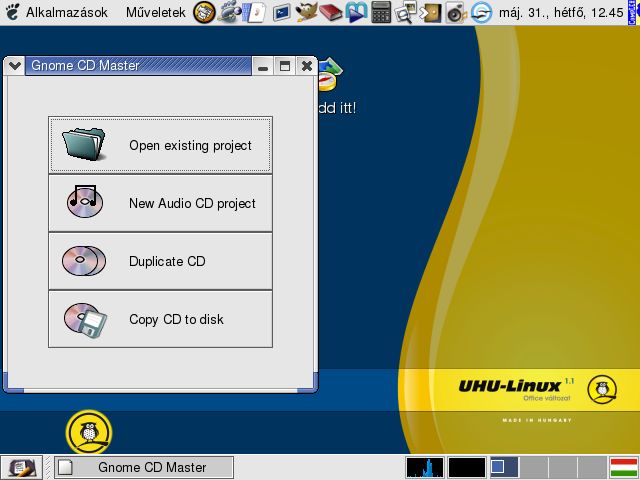The width and height of the screenshot is (640, 480).
Task: Launch the blue circular seagull icon
Action: tap(481, 12)
